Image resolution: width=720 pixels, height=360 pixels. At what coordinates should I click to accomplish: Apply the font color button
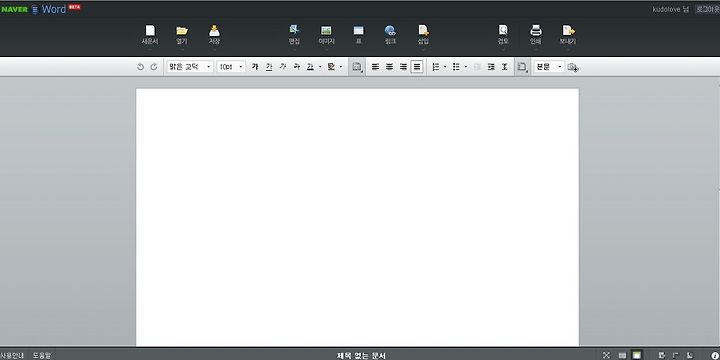310,67
